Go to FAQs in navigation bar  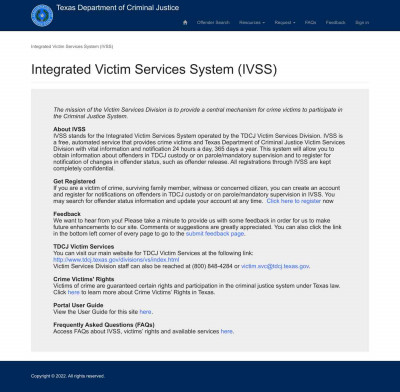(x=310, y=22)
